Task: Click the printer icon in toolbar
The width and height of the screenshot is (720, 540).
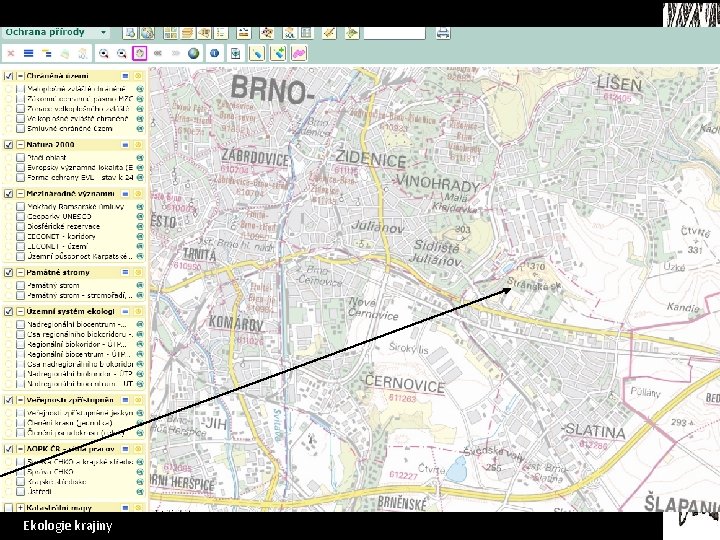Action: pyautogui.click(x=444, y=33)
